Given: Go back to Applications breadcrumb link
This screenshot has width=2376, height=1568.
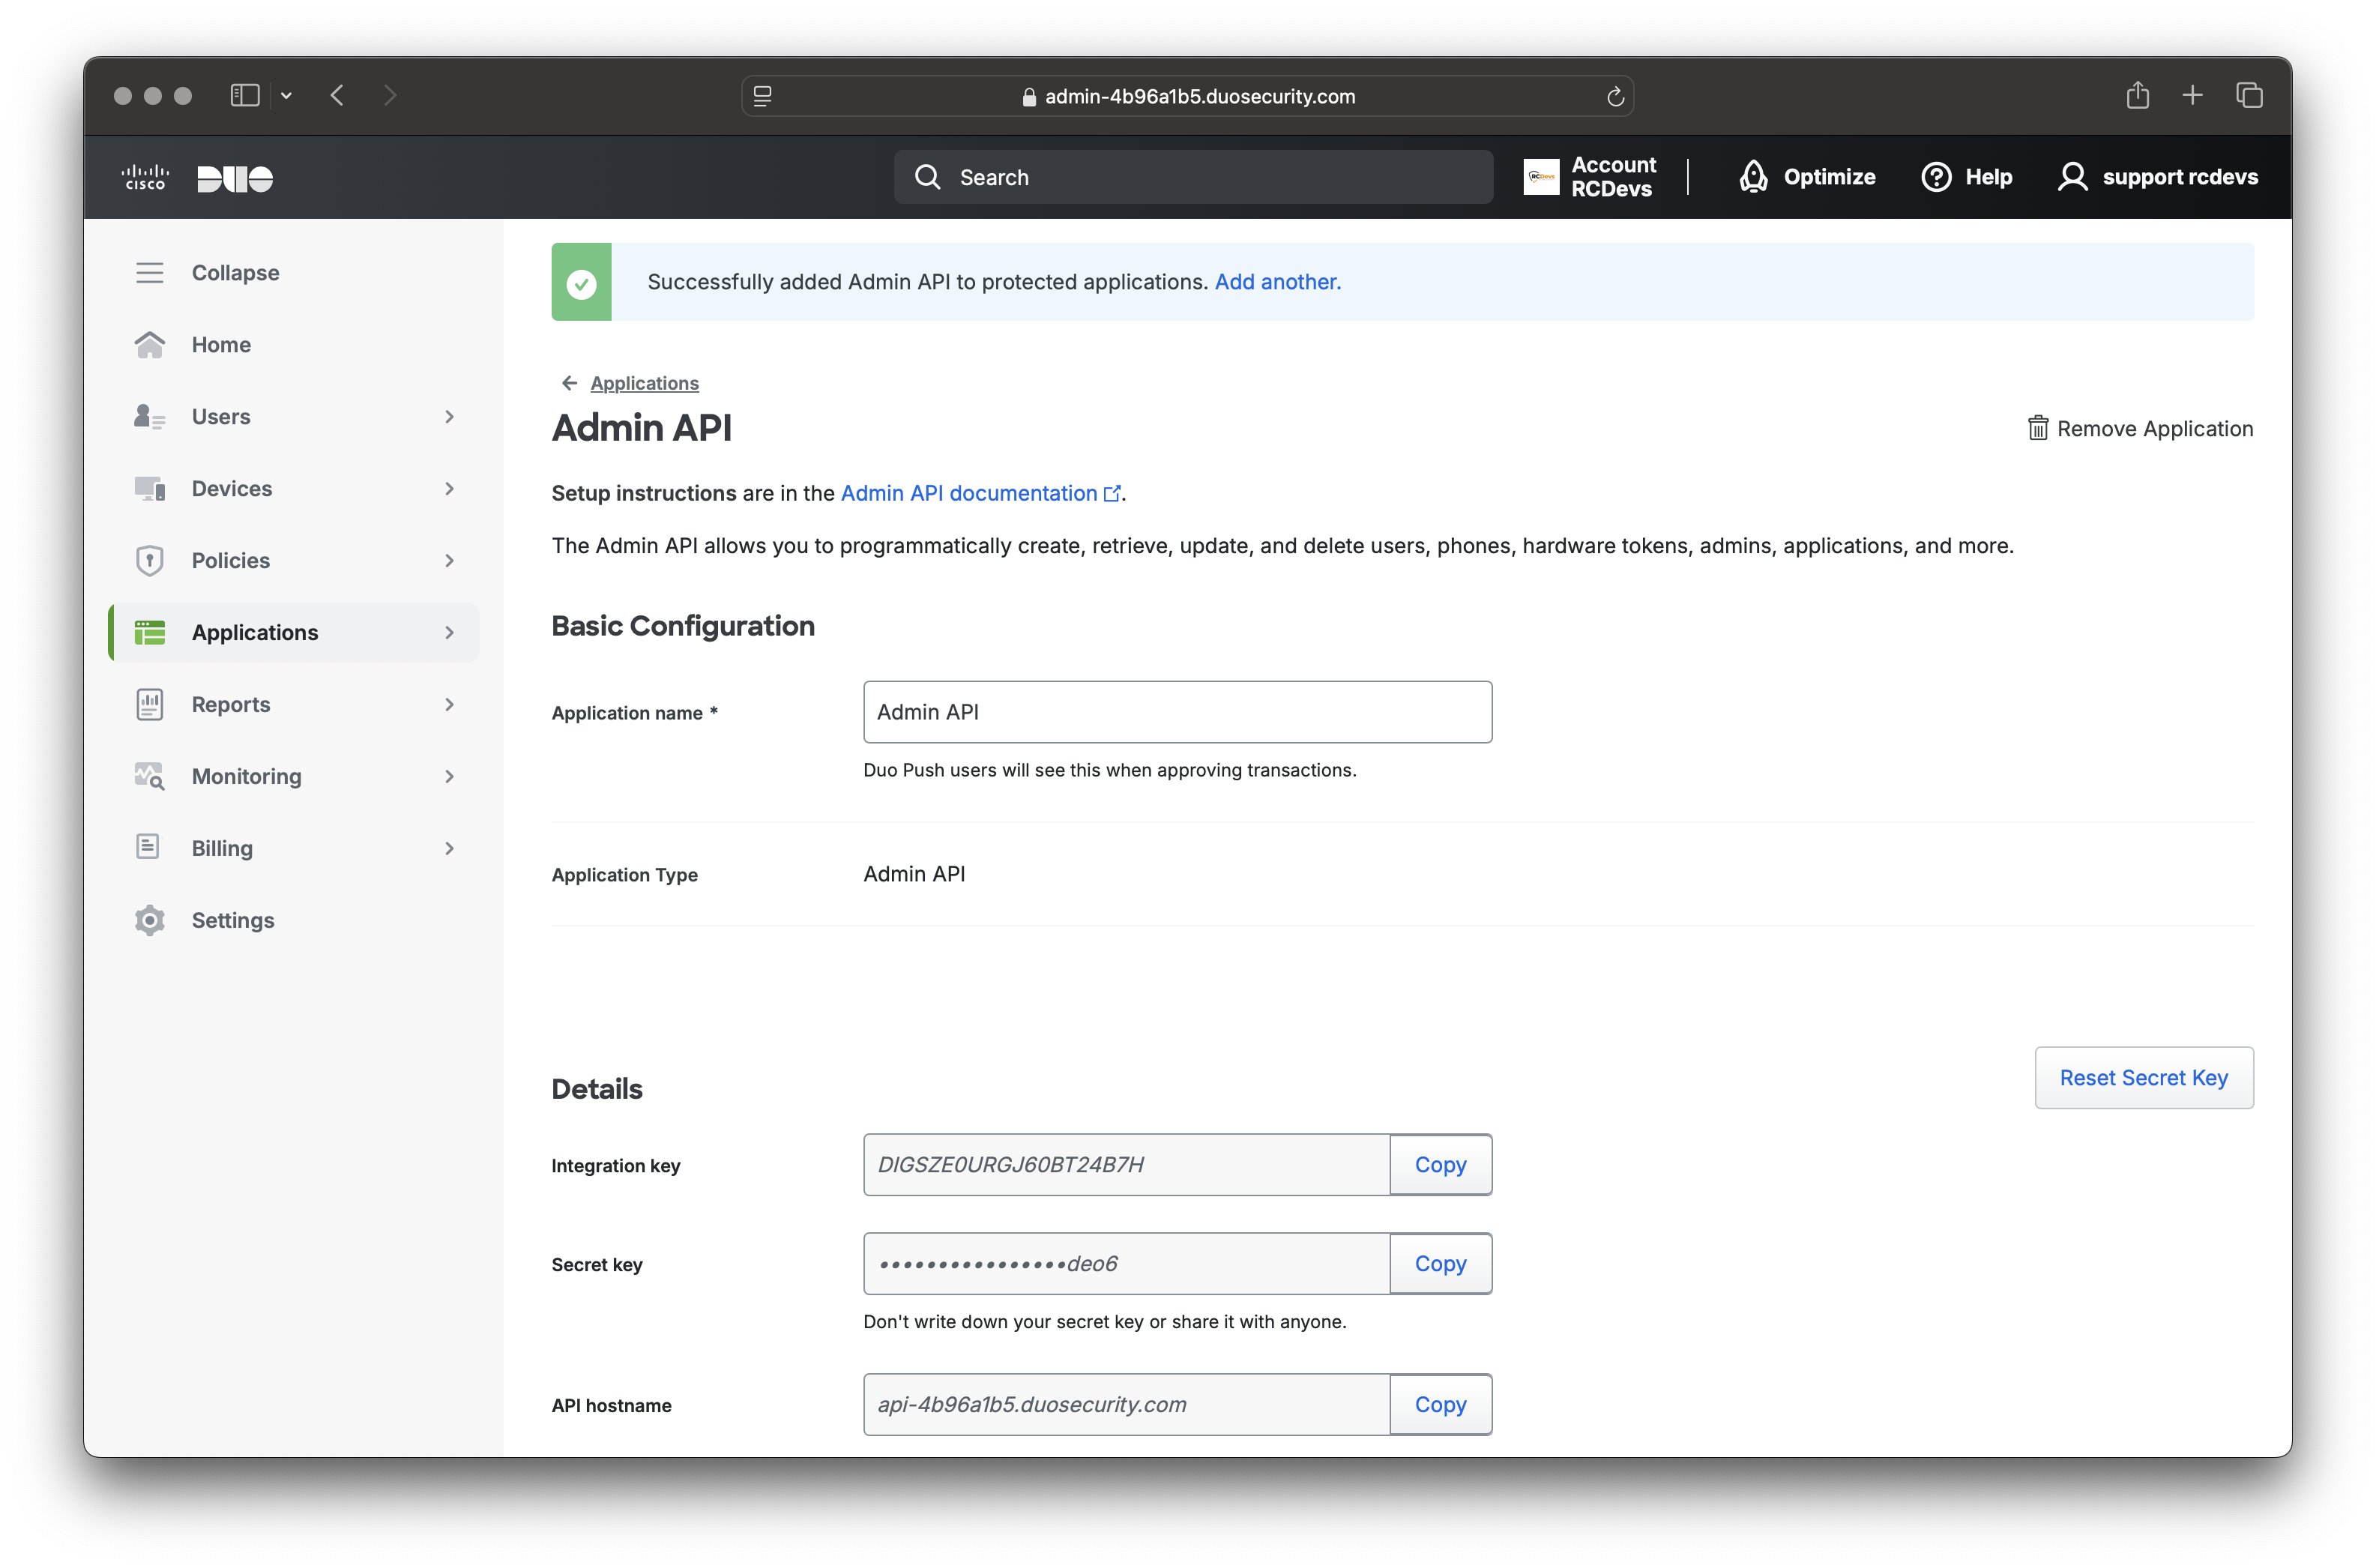Looking at the screenshot, I should [x=644, y=383].
